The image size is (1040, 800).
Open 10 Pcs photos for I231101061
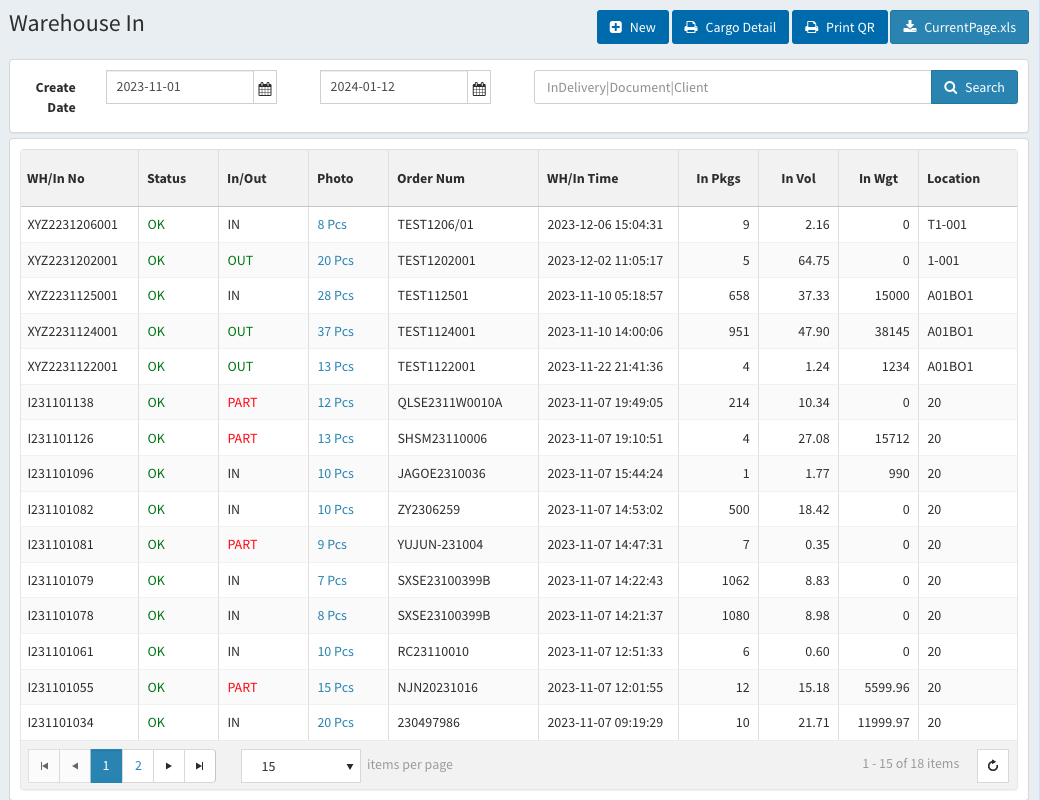pos(335,651)
